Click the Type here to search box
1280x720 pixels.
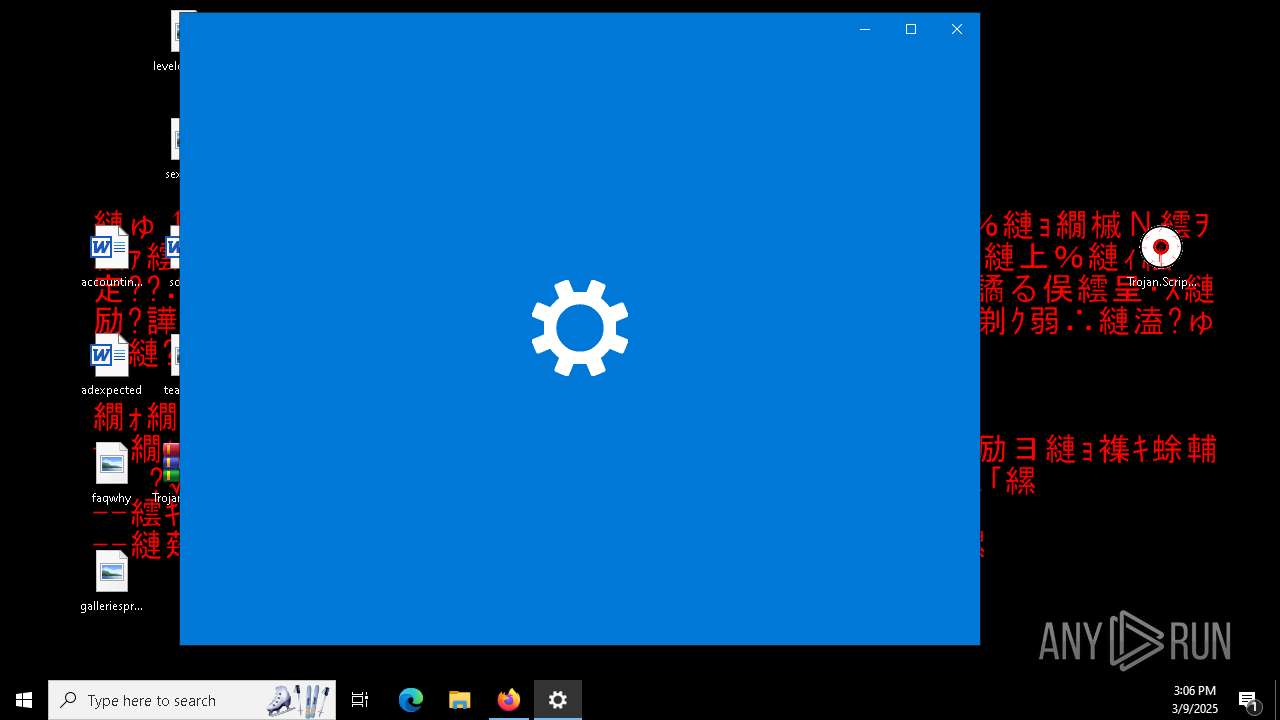click(x=192, y=700)
